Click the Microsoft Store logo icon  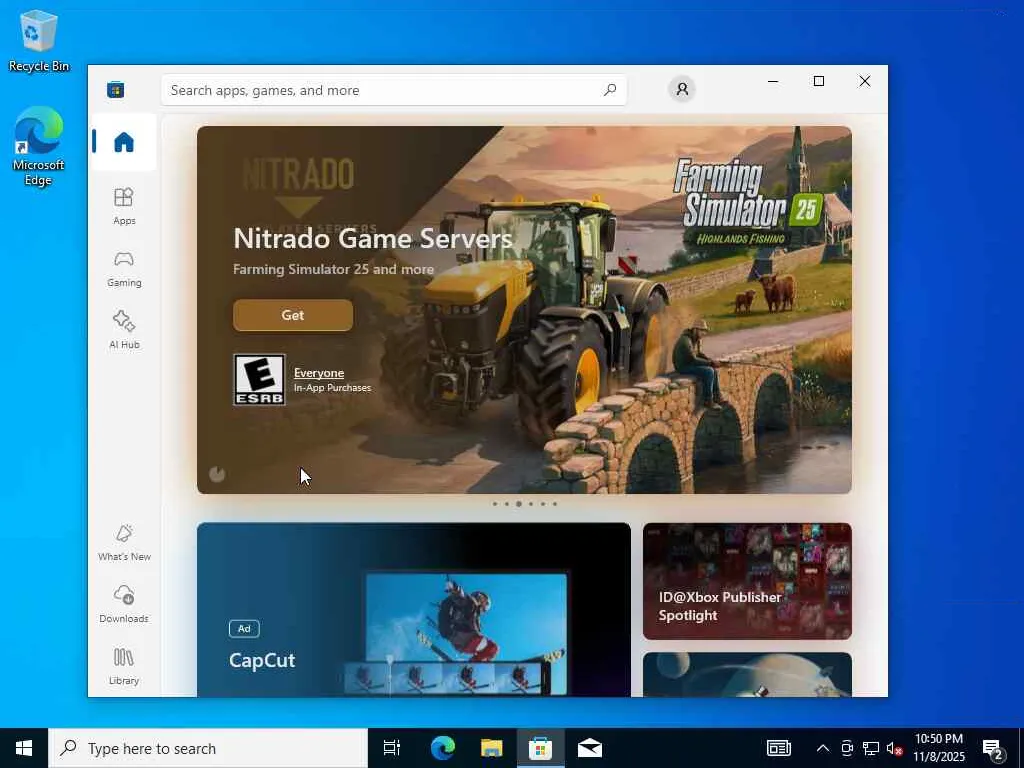tap(116, 89)
